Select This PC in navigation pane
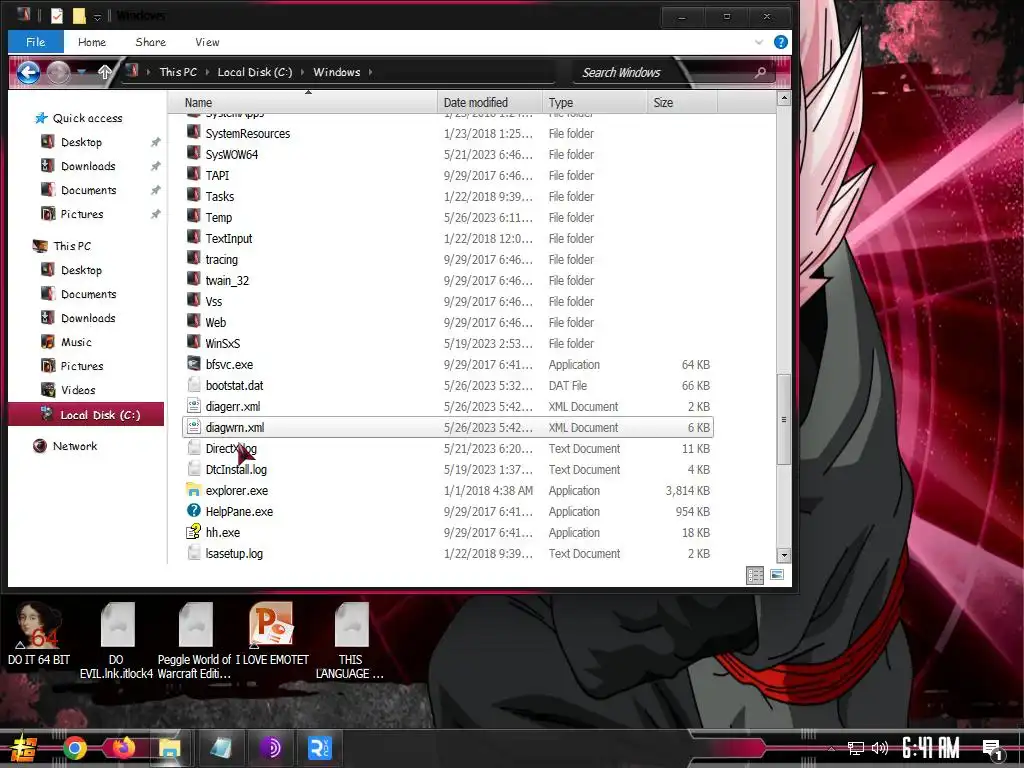Image resolution: width=1024 pixels, height=768 pixels. 72,246
